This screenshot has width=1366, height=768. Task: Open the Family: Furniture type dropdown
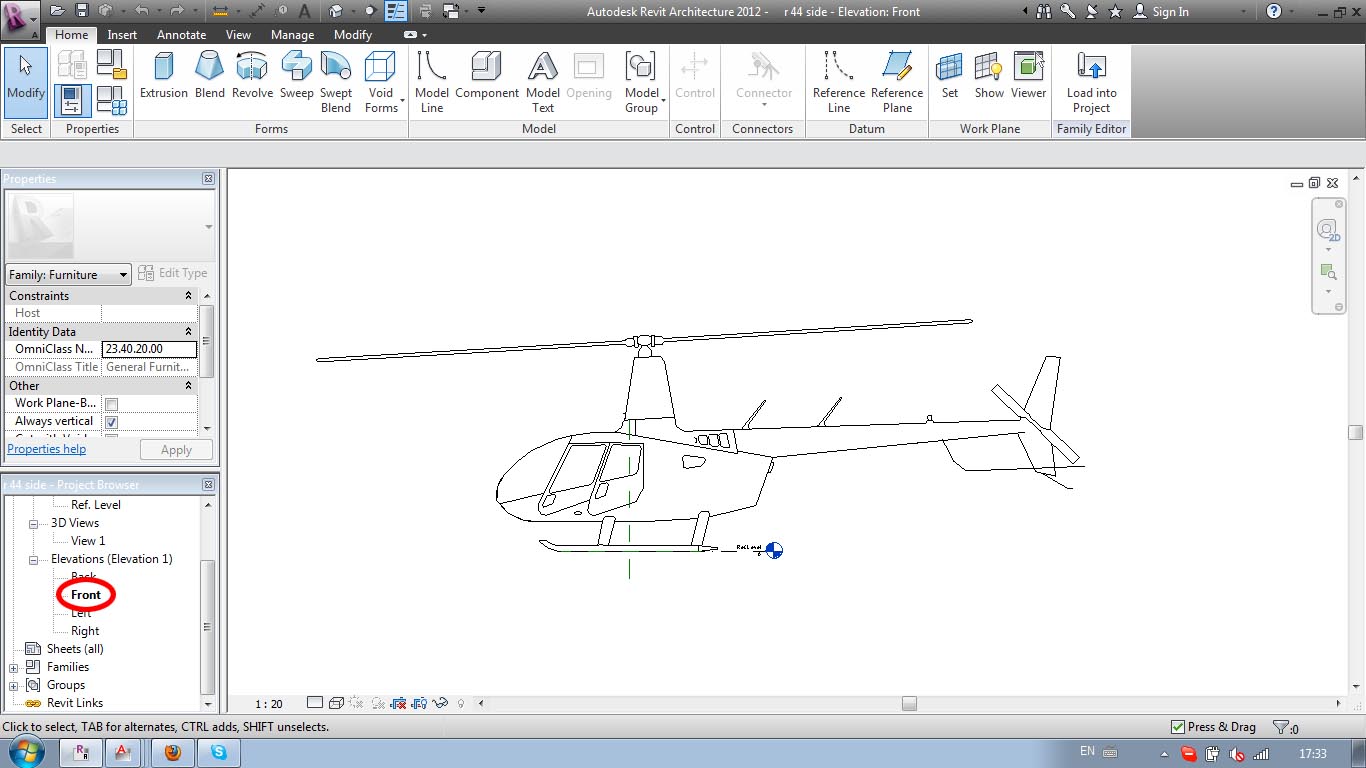(69, 275)
